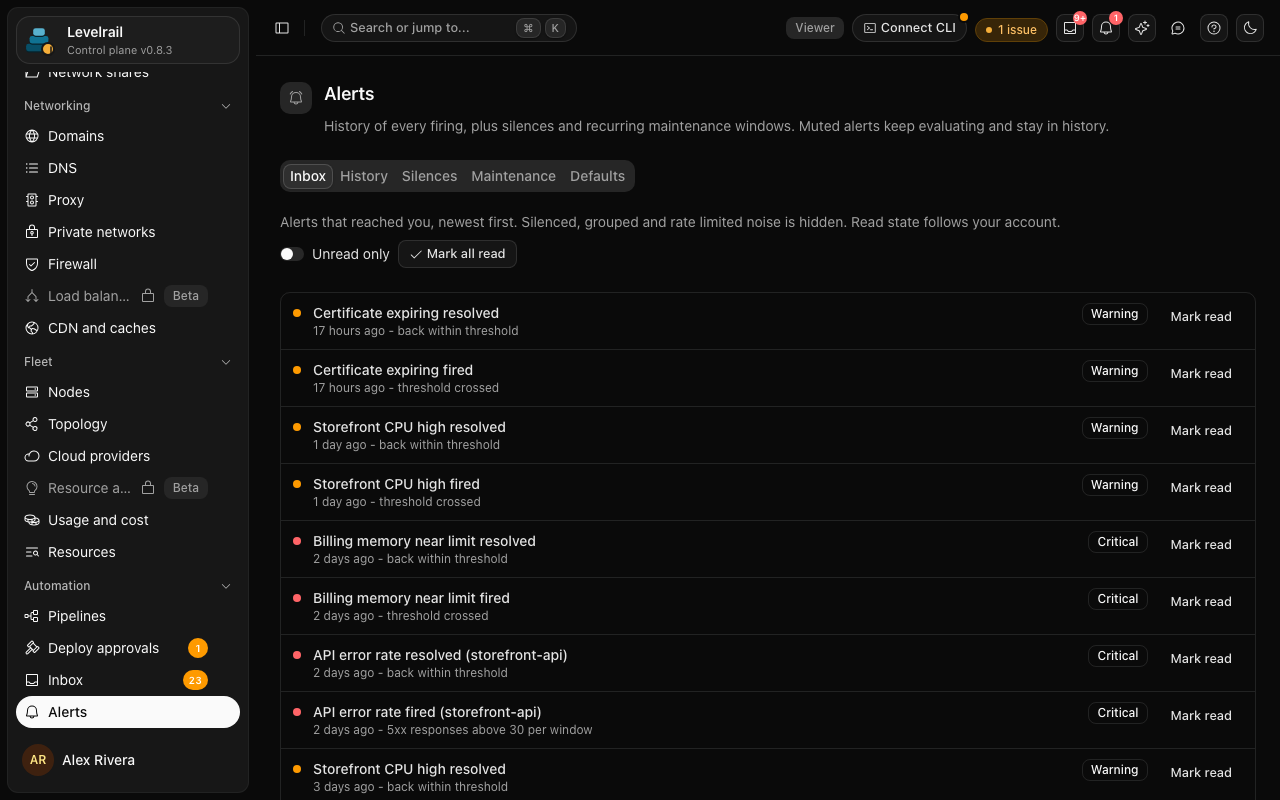Click the Mark all read button
This screenshot has height=800, width=1280.
457,254
